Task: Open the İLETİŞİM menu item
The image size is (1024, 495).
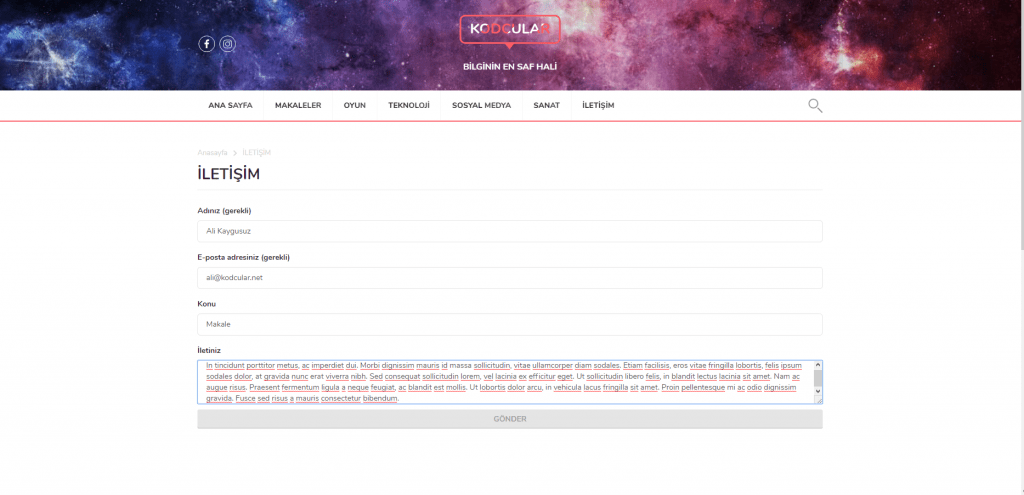Action: click(598, 105)
